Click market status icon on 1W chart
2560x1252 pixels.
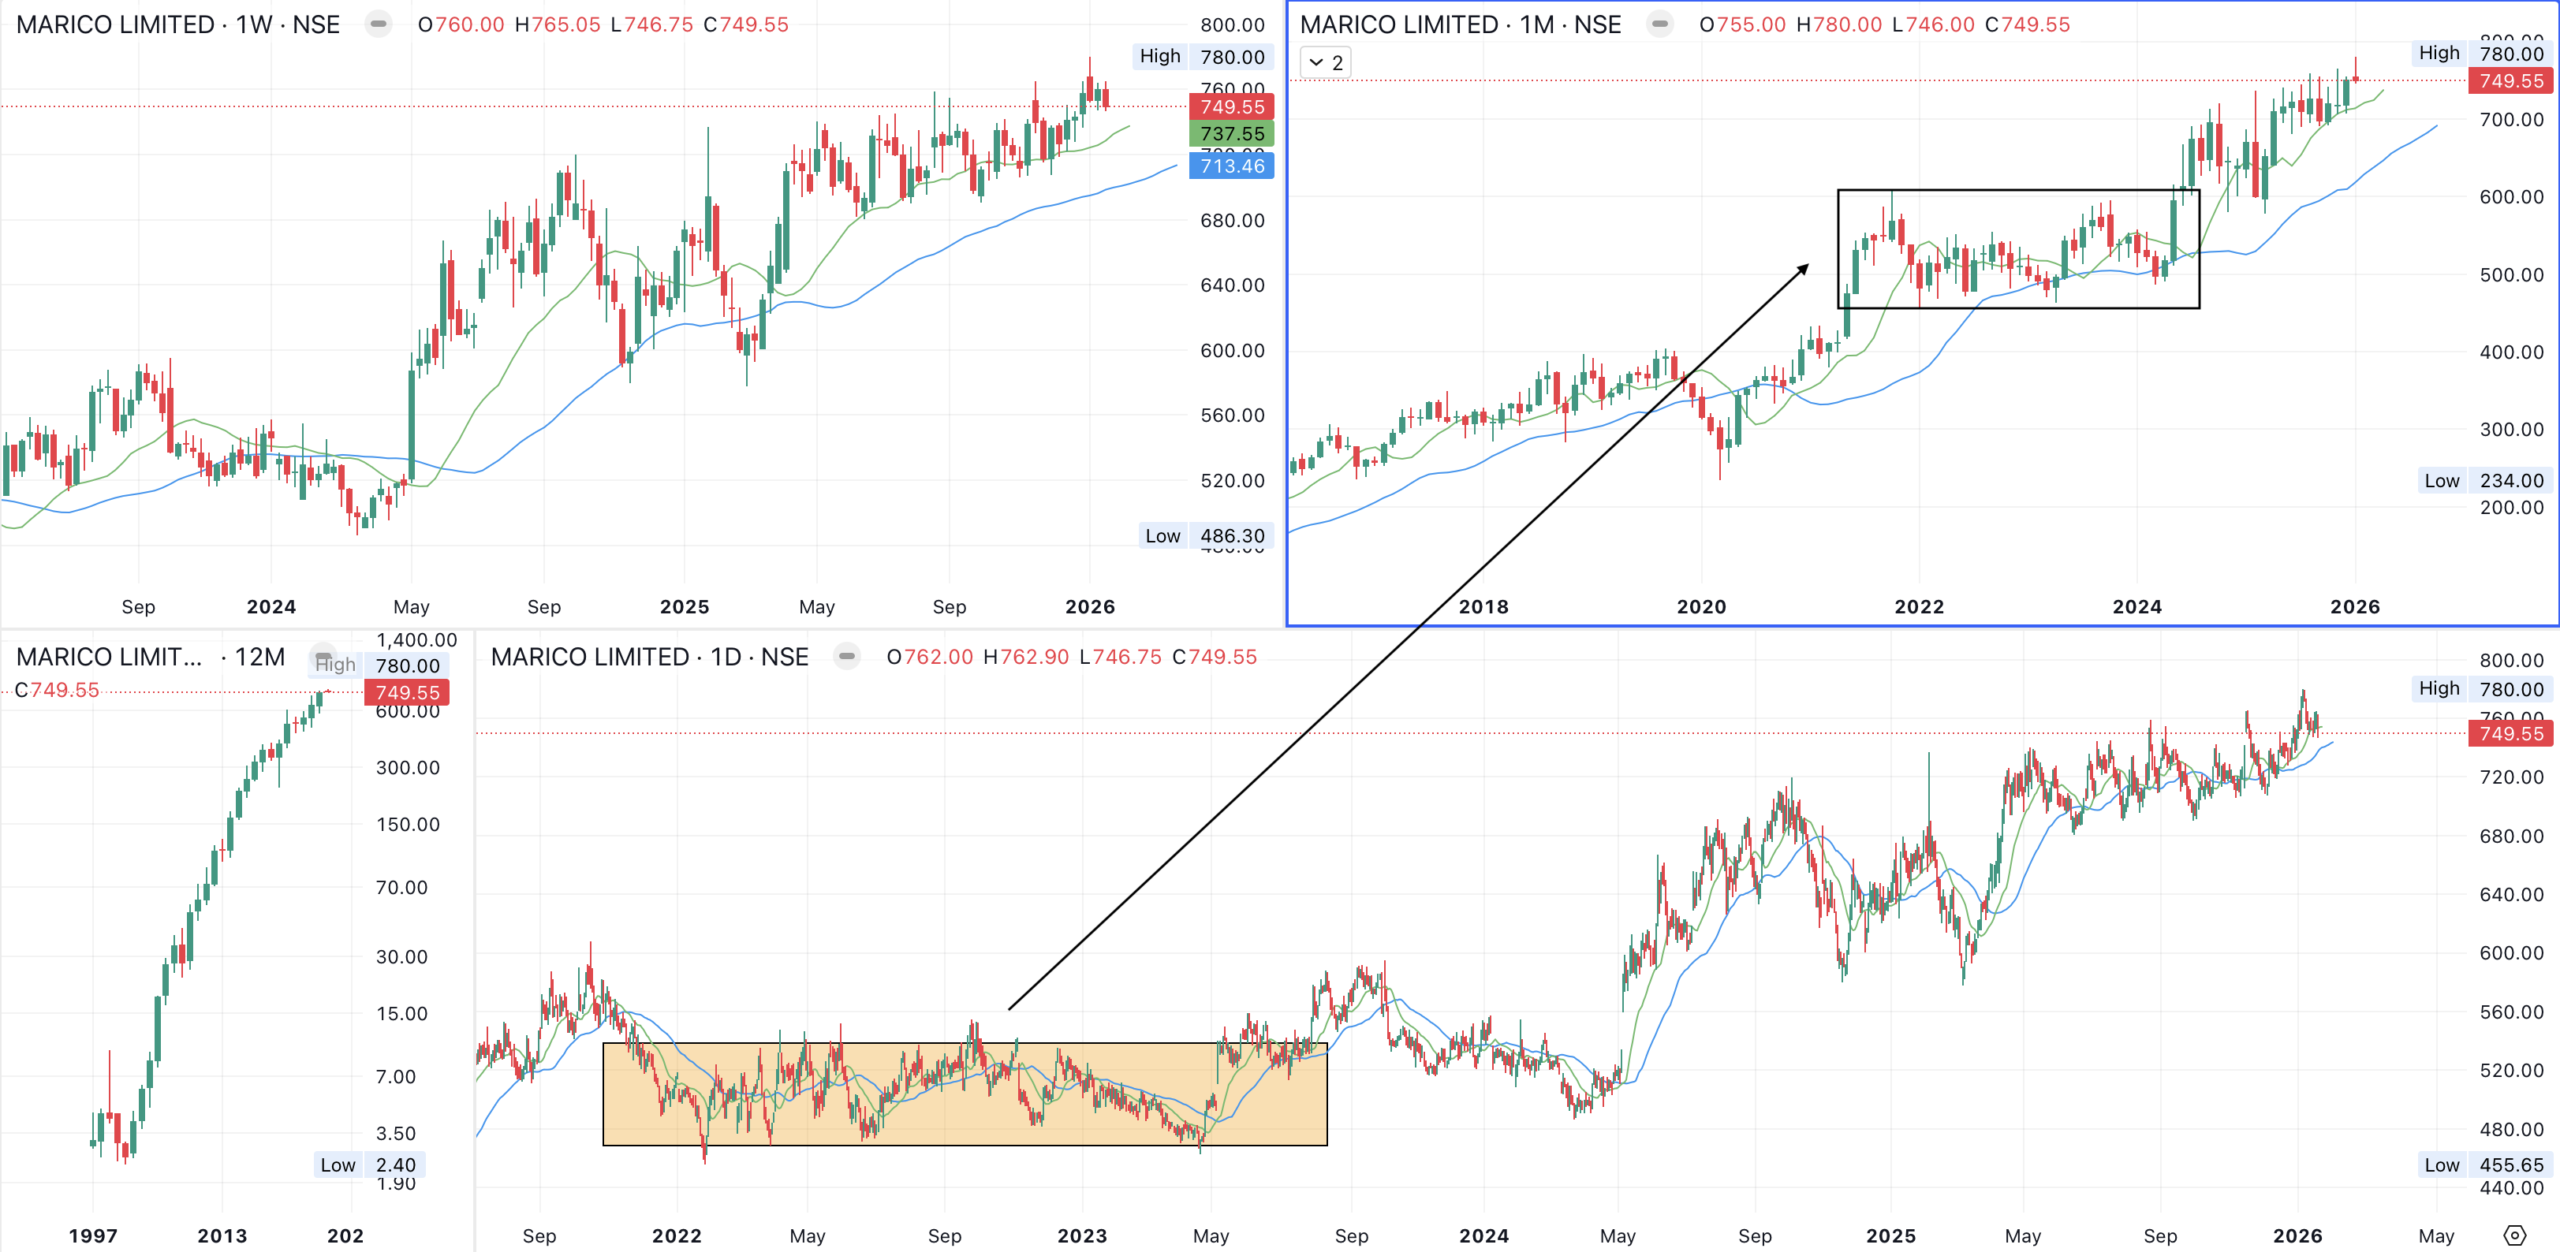click(x=379, y=24)
